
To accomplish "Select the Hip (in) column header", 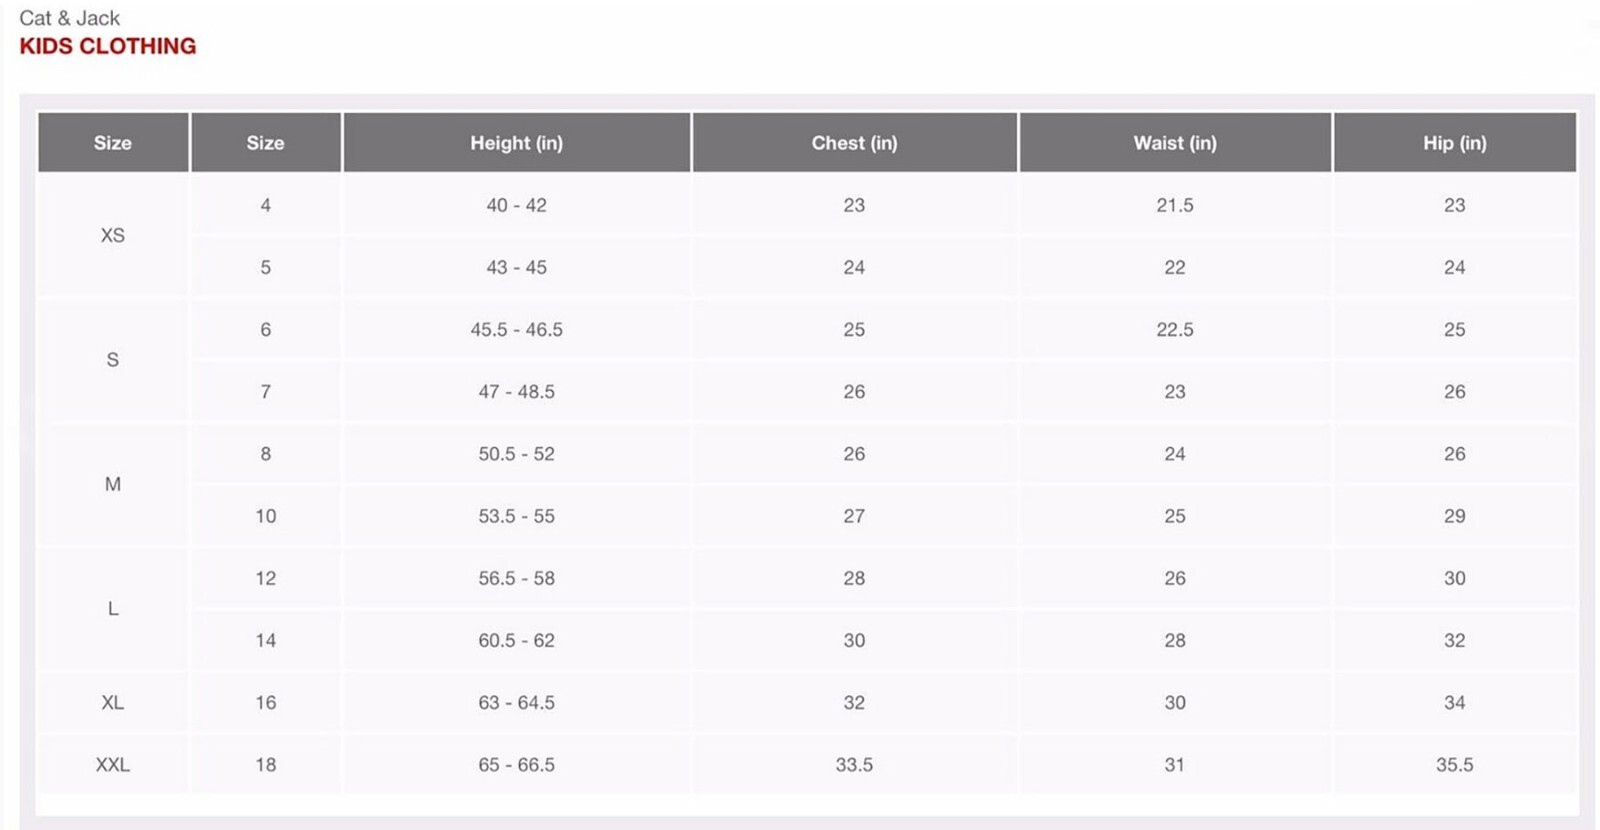I will 1455,143.
